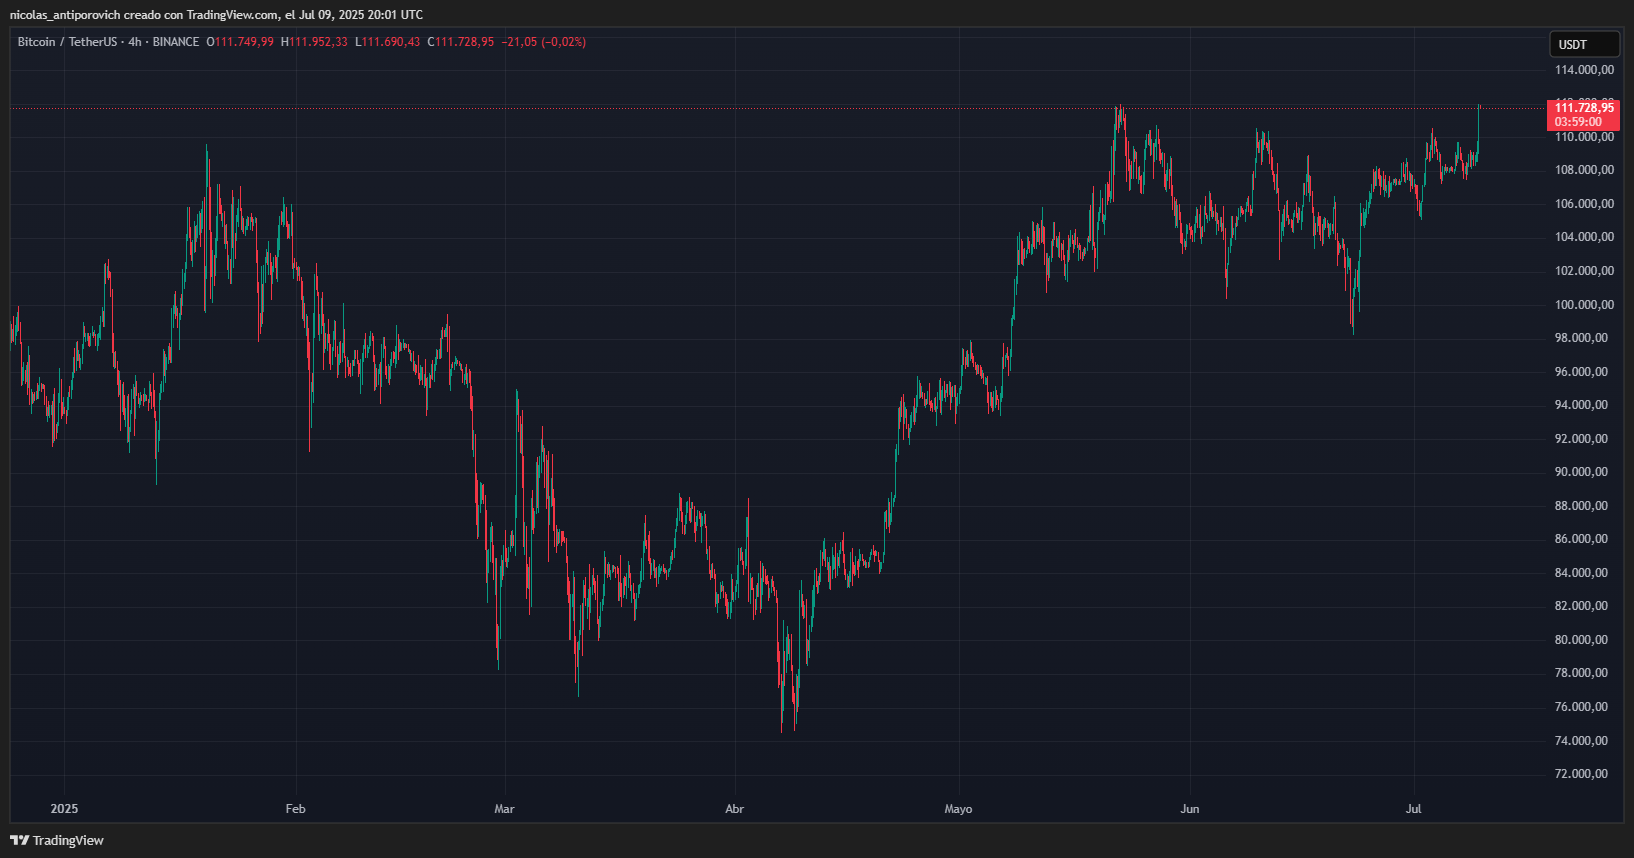Click the Mayo label on time axis
The image size is (1634, 858).
tap(958, 809)
